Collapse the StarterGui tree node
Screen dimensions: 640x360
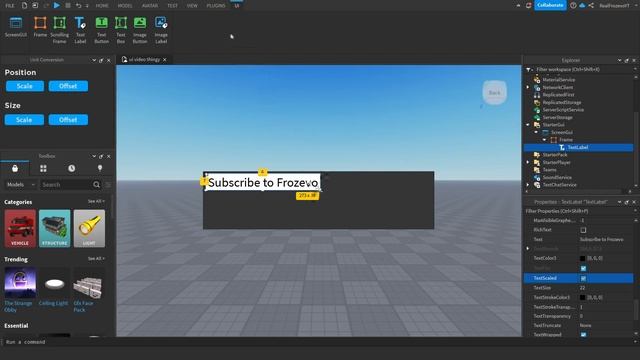tap(528, 124)
